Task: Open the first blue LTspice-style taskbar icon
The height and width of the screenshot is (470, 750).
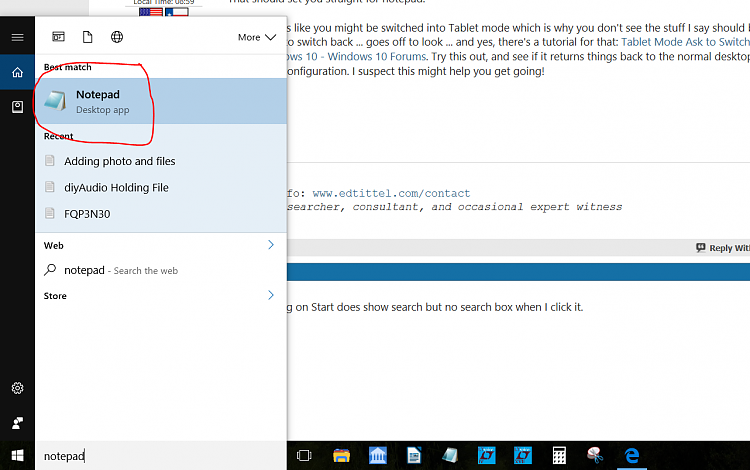Action: 486,456
